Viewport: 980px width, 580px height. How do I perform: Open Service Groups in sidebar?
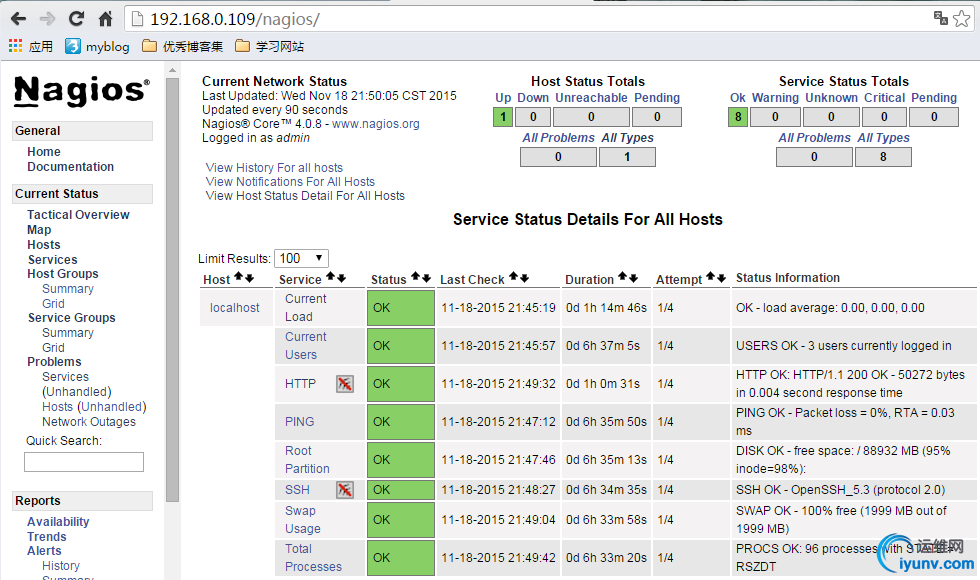(71, 318)
